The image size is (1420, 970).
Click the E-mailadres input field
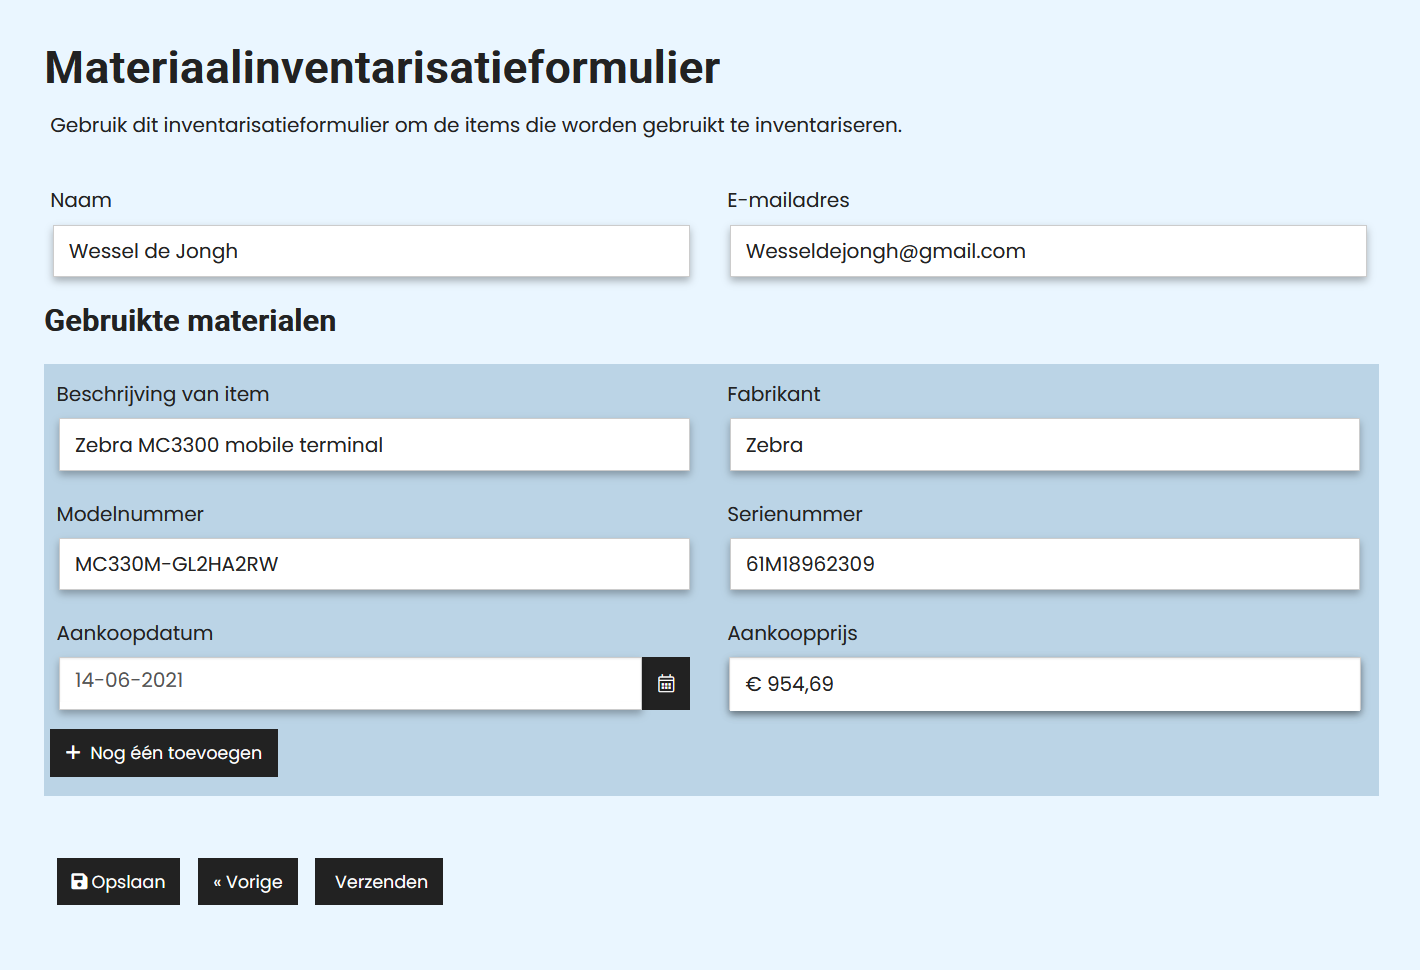[1046, 251]
